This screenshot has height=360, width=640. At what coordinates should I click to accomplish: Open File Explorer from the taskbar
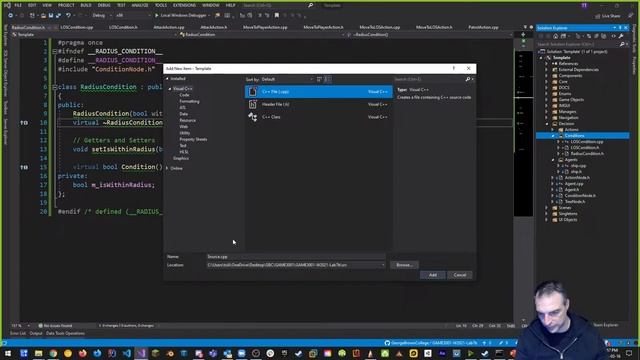coord(38,353)
